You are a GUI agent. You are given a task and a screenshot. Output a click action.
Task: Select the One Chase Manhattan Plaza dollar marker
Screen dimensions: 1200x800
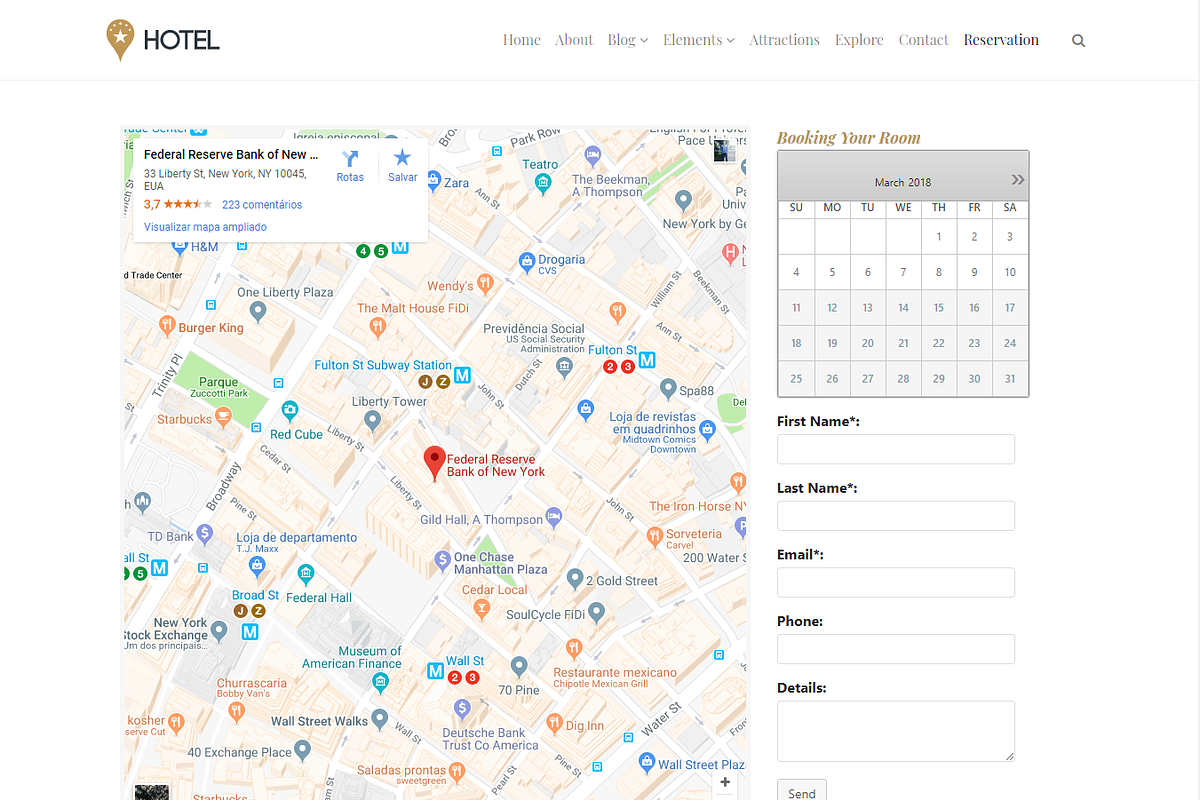pyautogui.click(x=442, y=560)
